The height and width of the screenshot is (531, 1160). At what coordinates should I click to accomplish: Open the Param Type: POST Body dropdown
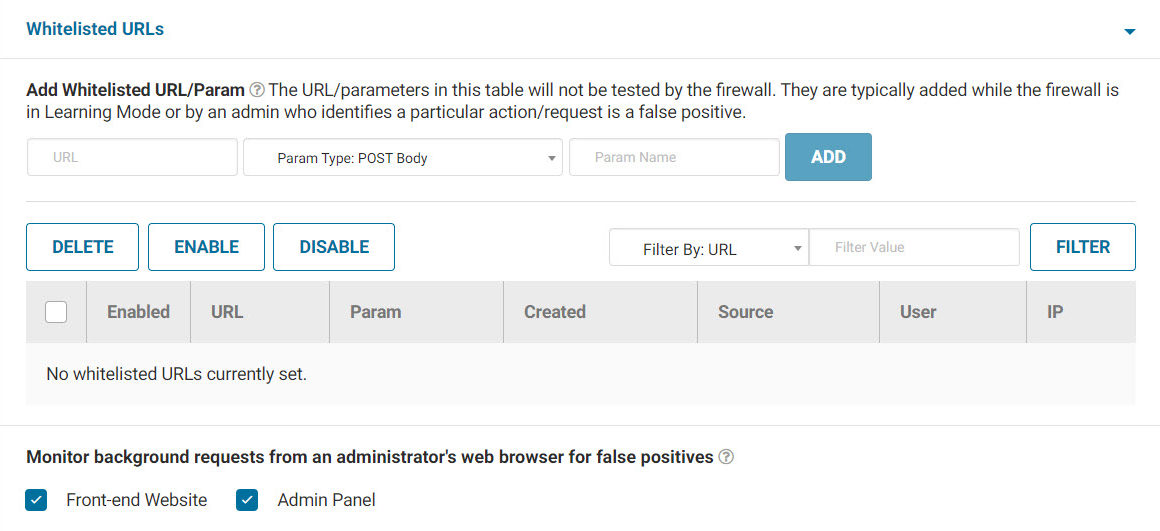403,158
